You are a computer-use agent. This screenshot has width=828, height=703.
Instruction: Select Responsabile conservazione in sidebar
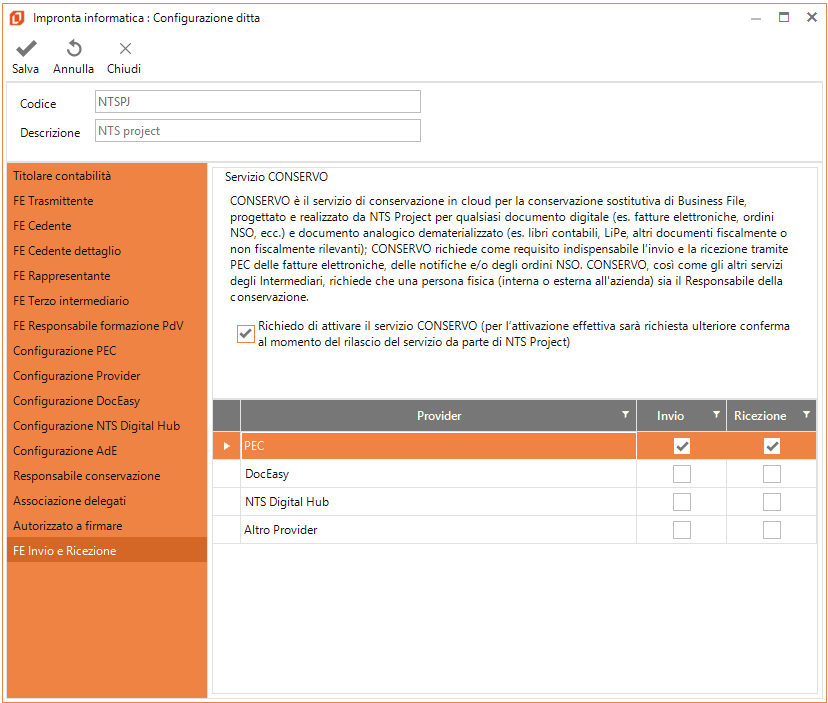pyautogui.click(x=86, y=476)
